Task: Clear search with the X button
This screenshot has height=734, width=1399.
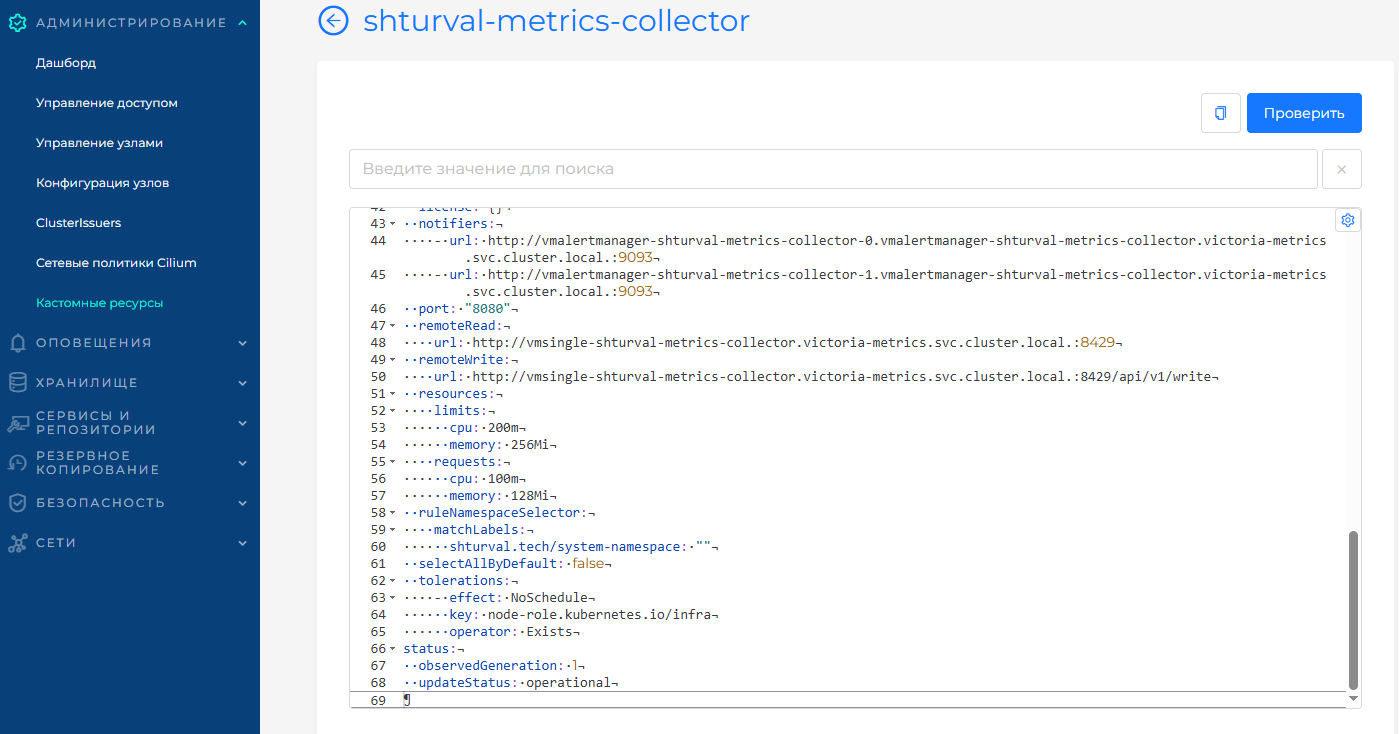Action: tap(1341, 169)
